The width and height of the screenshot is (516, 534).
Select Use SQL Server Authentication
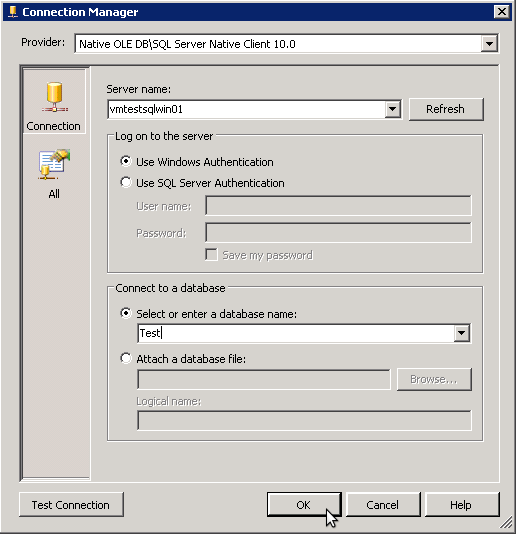pos(126,183)
